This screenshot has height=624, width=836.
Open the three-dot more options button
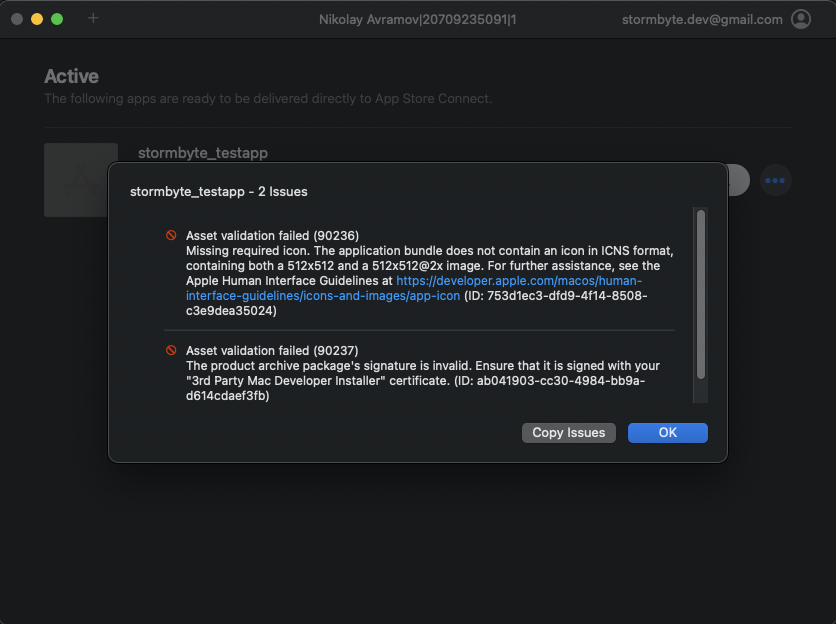click(x=775, y=180)
